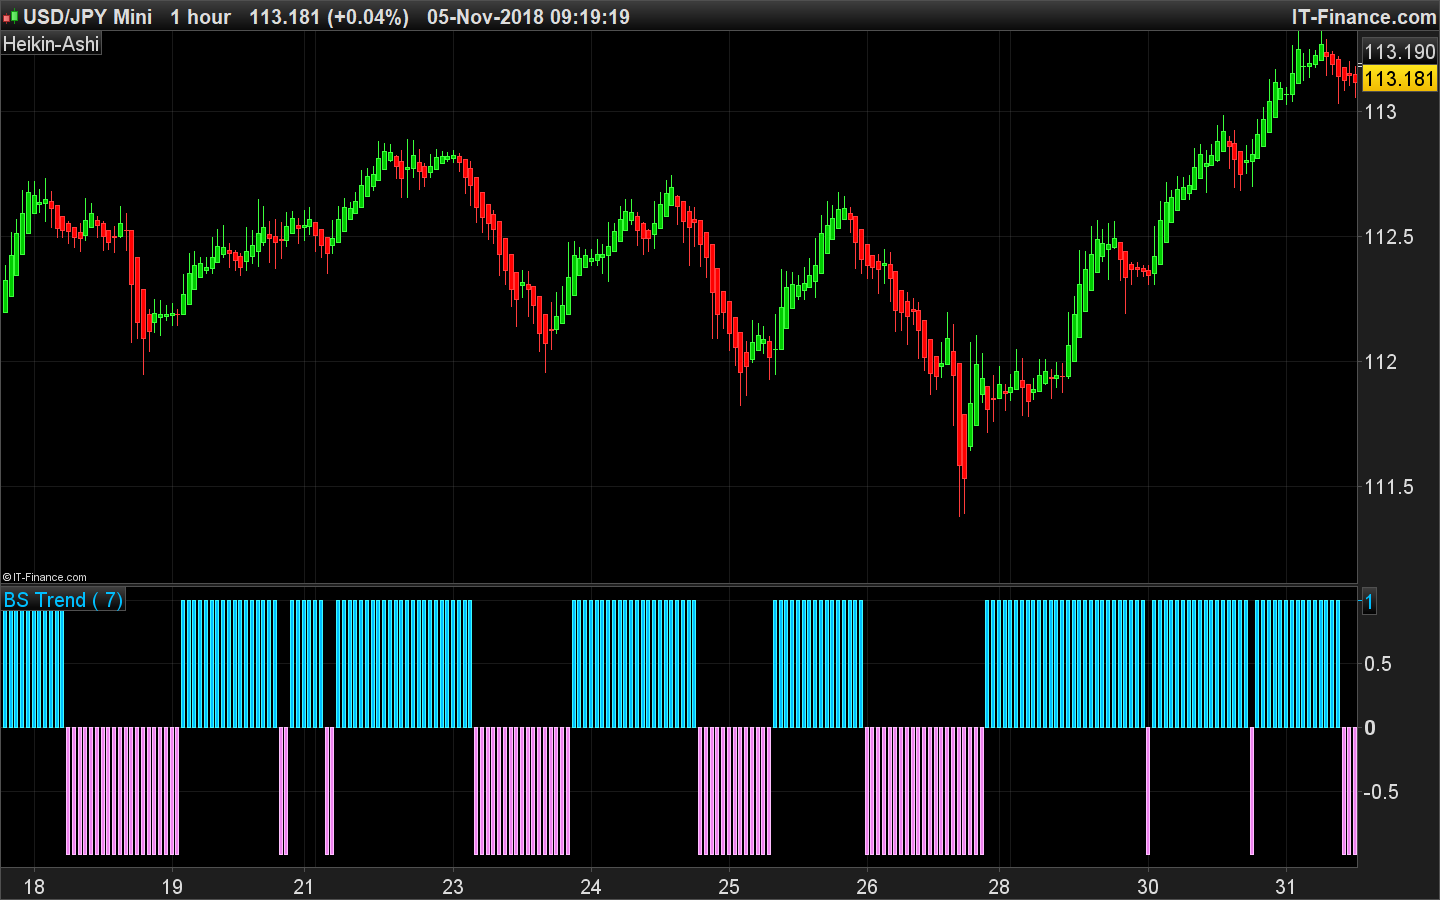The image size is (1440, 900).
Task: Click the 112 price axis label
Action: pyautogui.click(x=1380, y=362)
